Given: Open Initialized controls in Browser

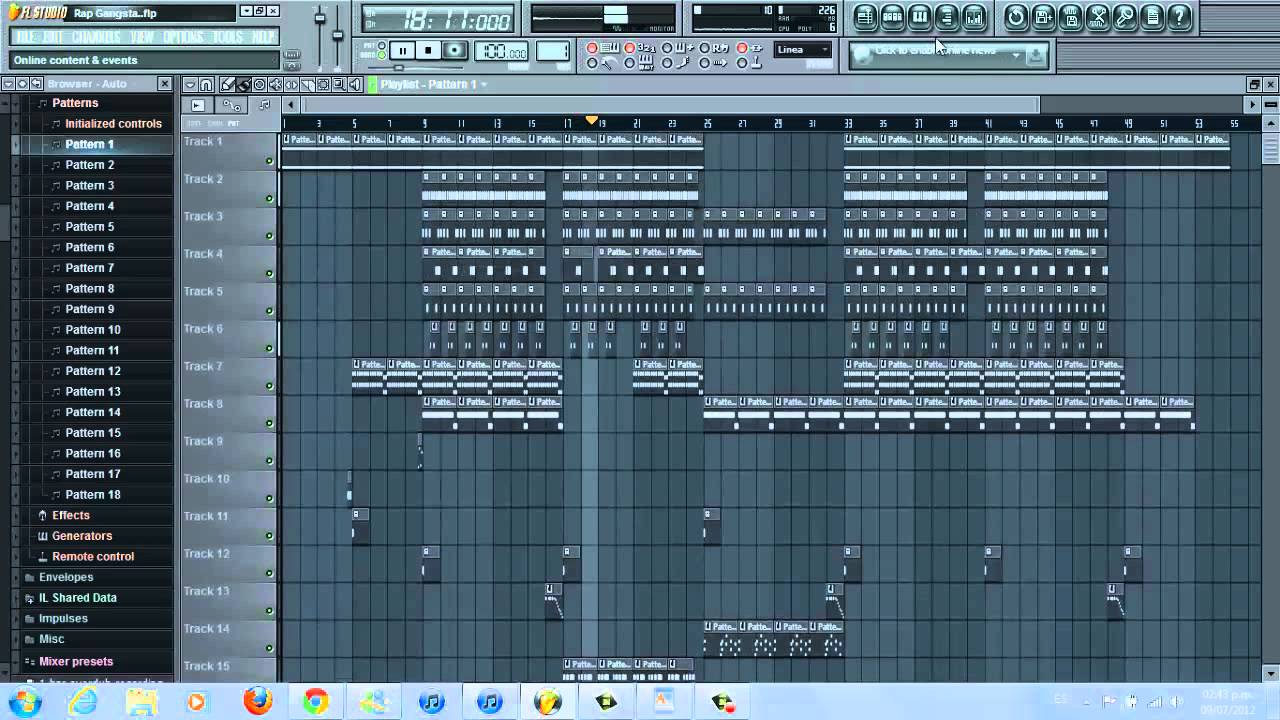Looking at the screenshot, I should coord(113,124).
